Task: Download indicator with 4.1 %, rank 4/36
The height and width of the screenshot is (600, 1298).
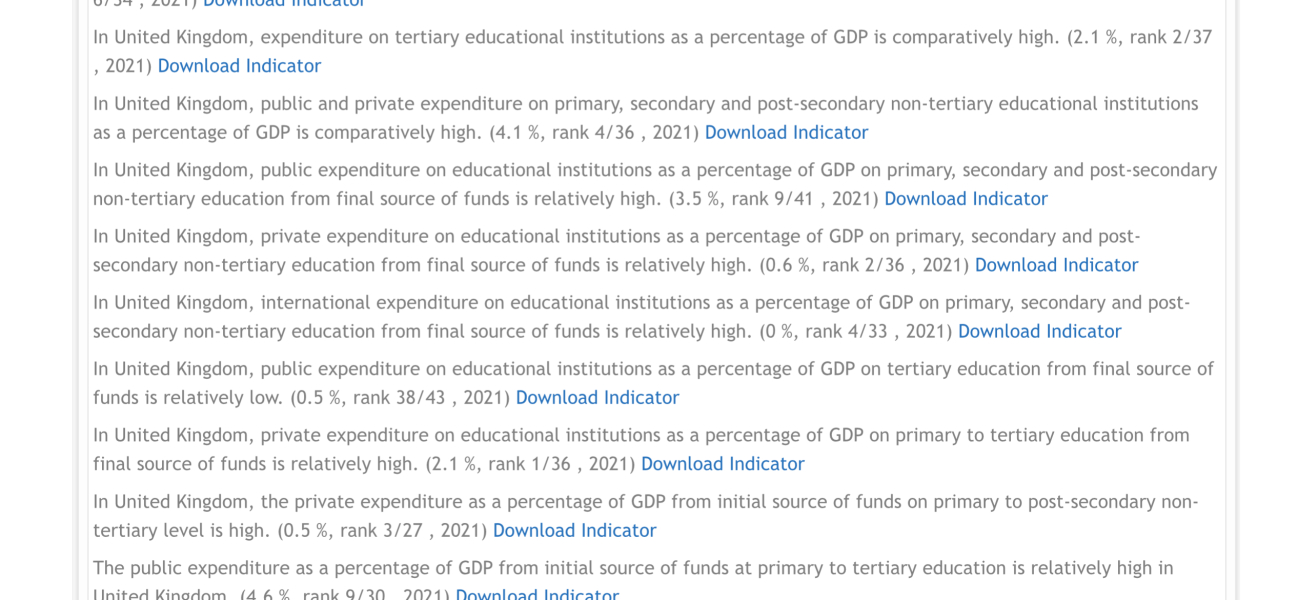Action: pyautogui.click(x=786, y=132)
